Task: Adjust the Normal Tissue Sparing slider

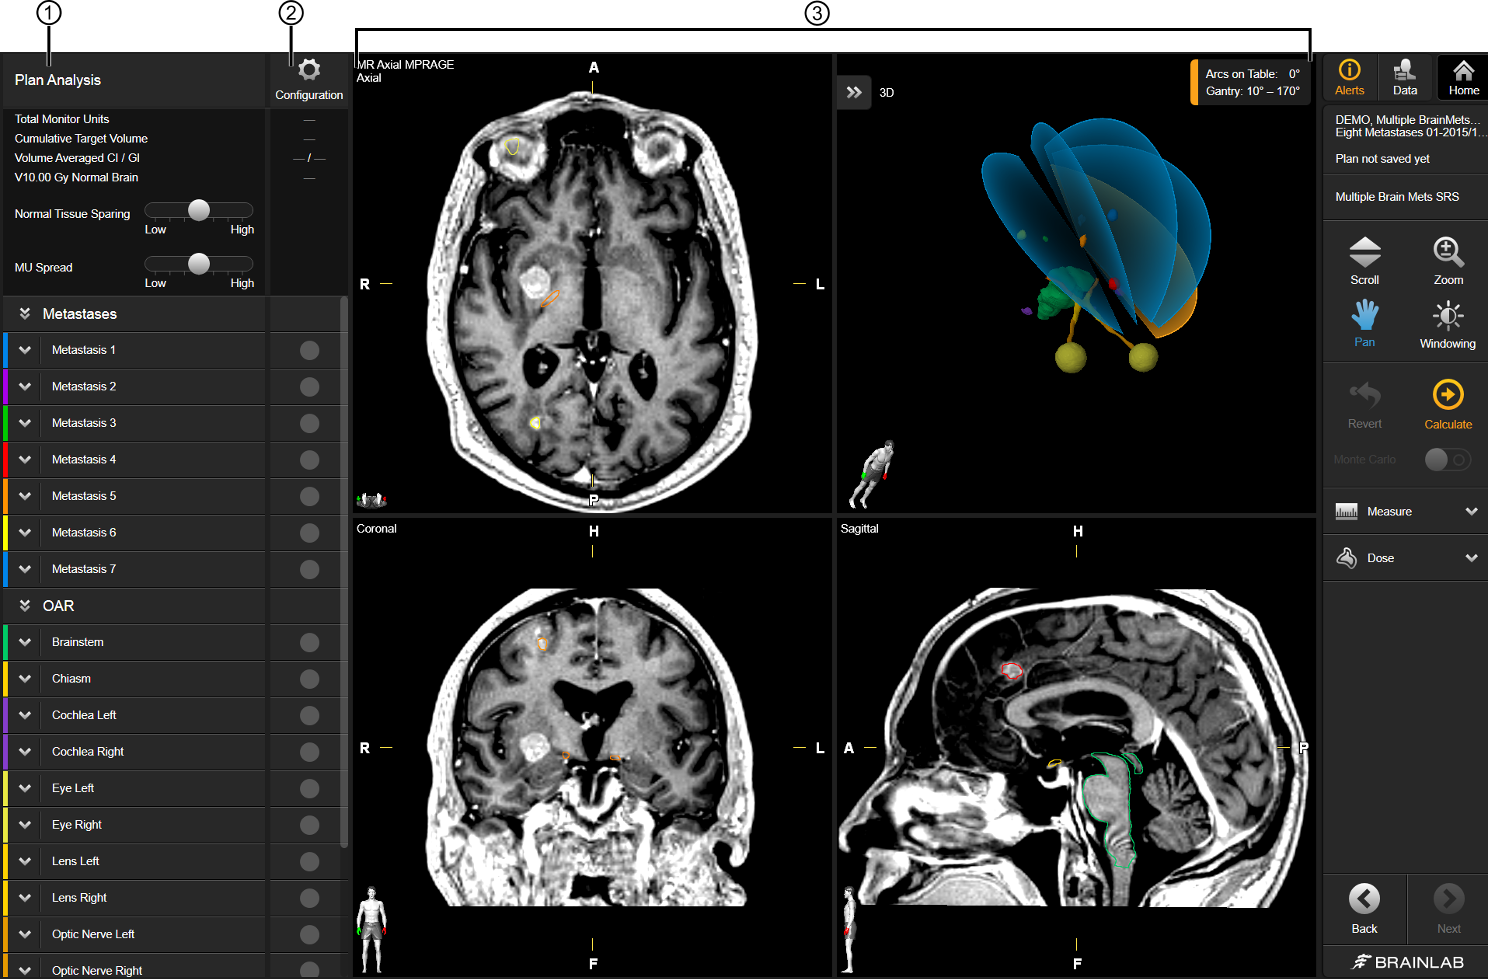Action: point(199,210)
